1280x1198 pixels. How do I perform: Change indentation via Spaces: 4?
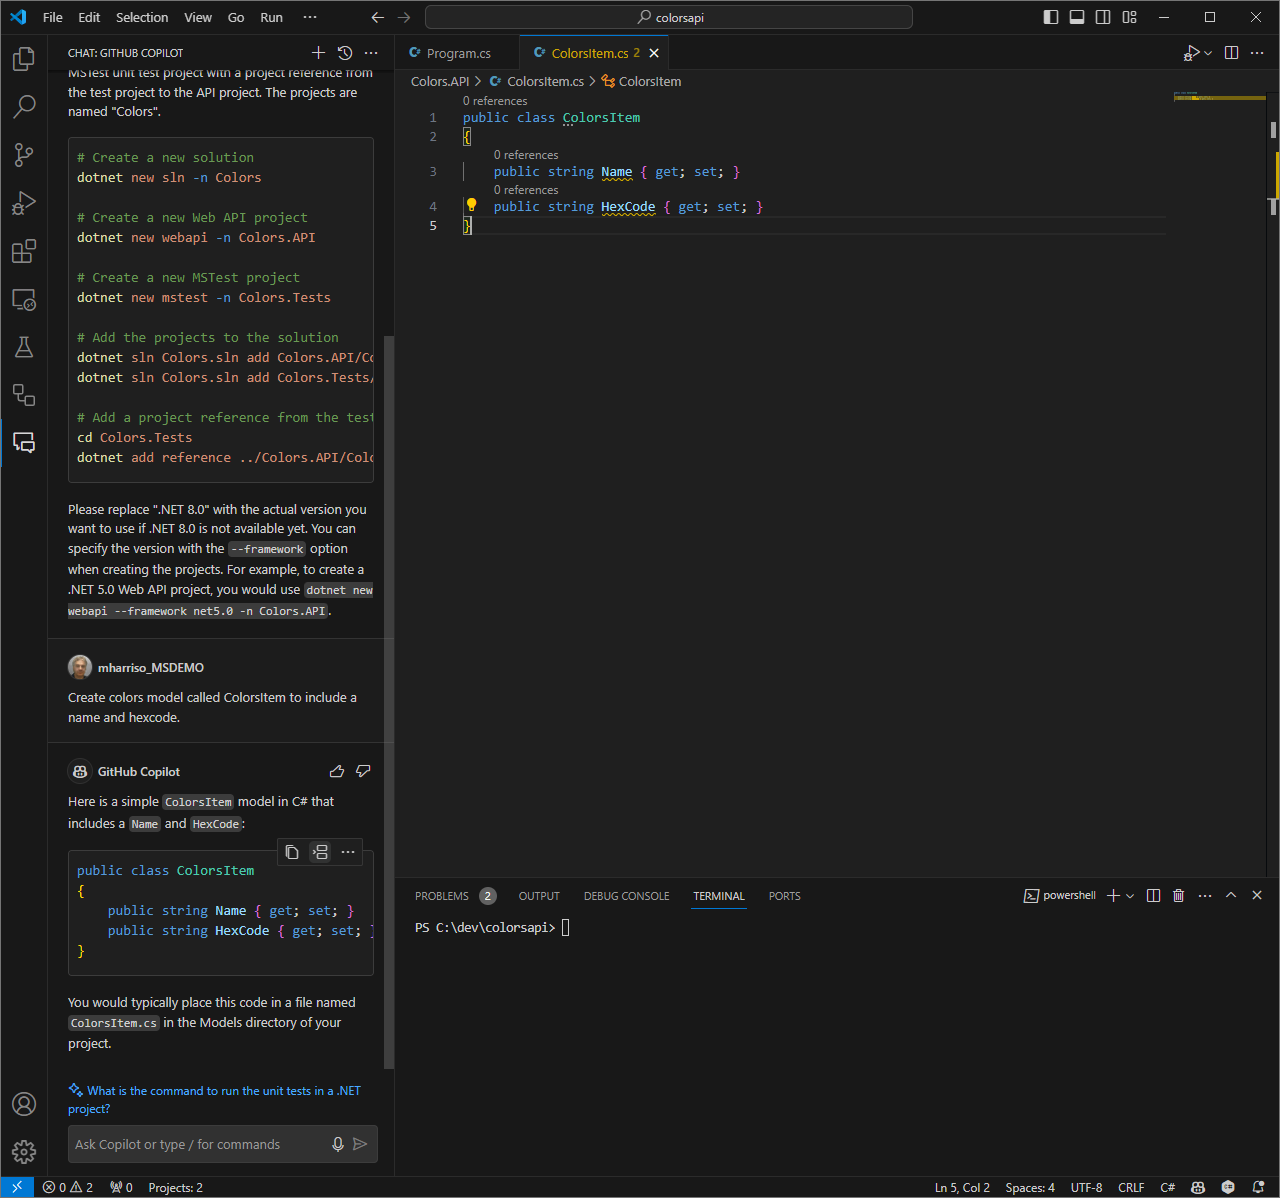(1030, 1187)
